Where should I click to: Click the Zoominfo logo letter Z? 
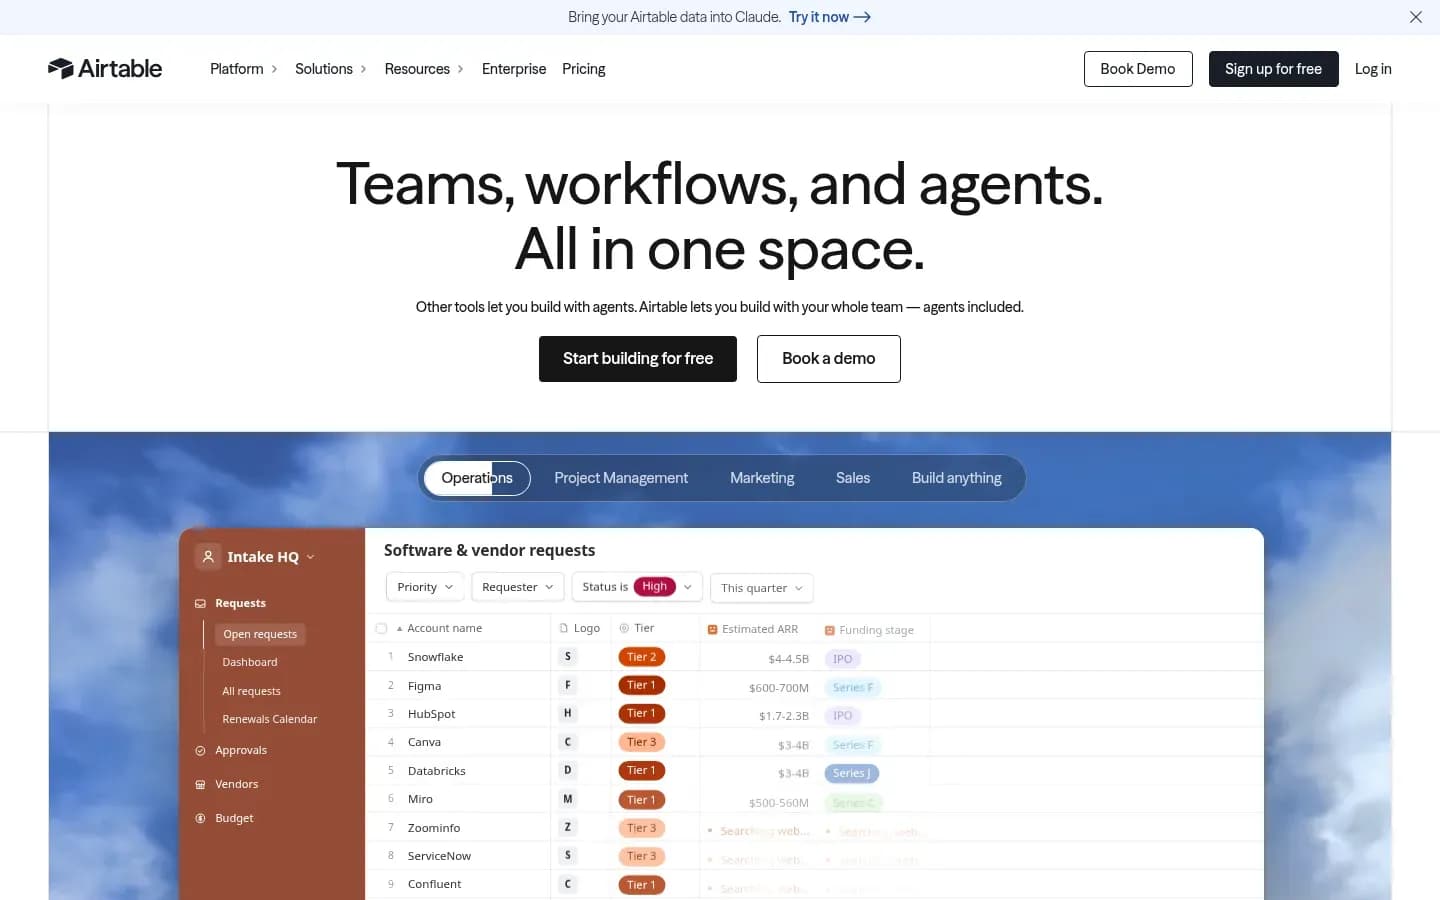568,828
